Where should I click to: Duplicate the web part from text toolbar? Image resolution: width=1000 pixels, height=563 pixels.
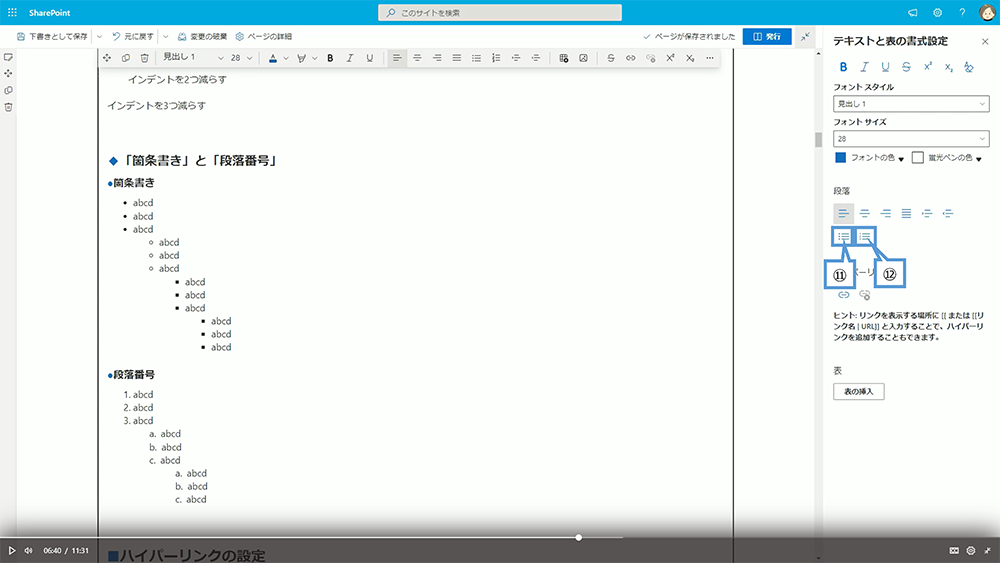tap(126, 58)
